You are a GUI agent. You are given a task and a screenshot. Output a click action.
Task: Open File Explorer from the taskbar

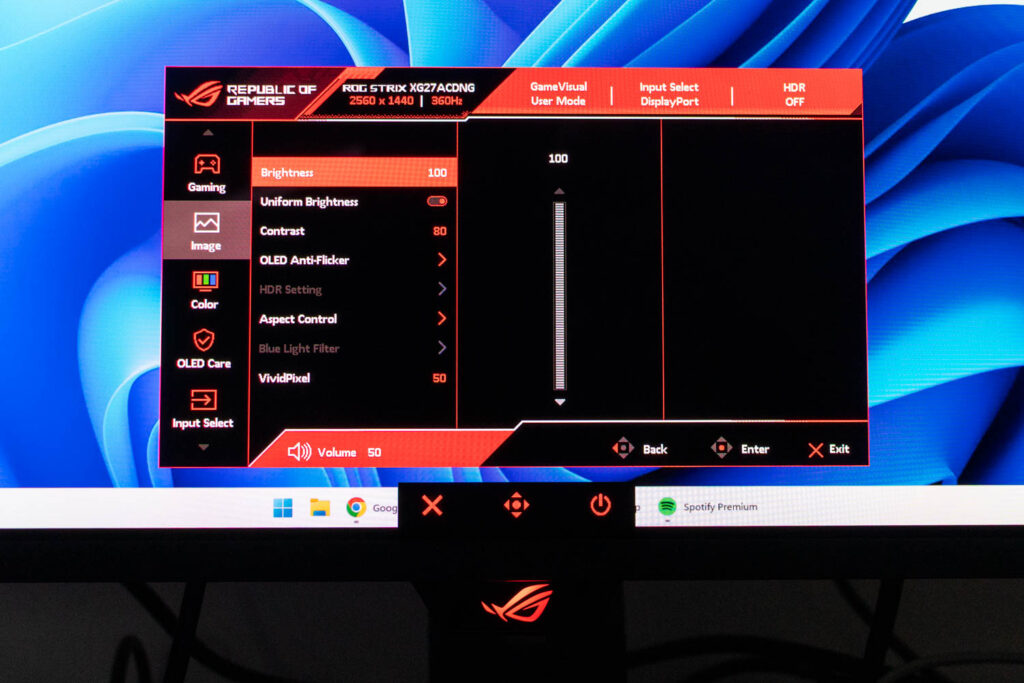point(319,507)
